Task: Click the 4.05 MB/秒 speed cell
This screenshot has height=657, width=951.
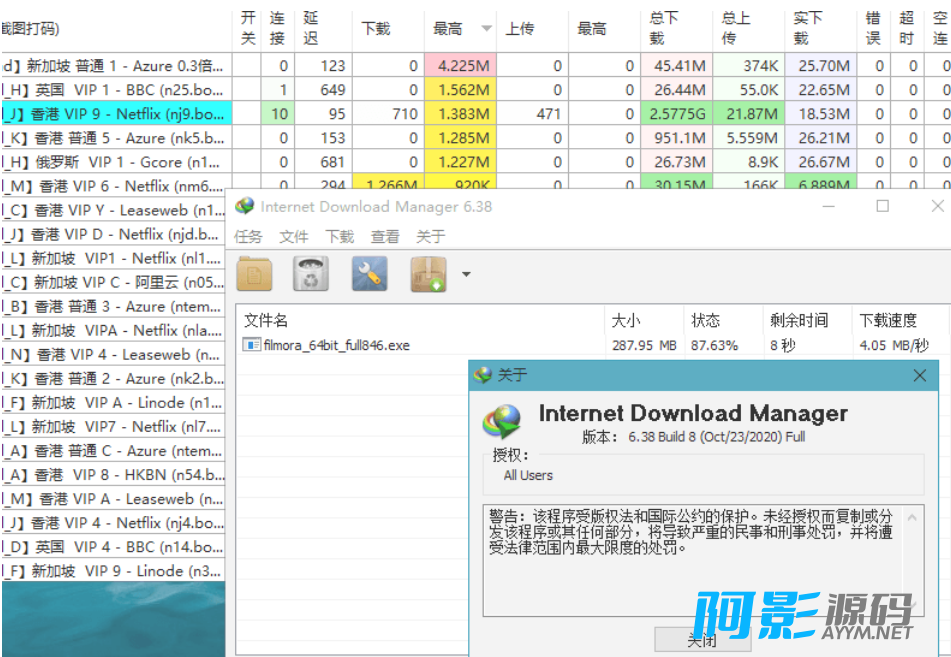Action: coord(894,345)
